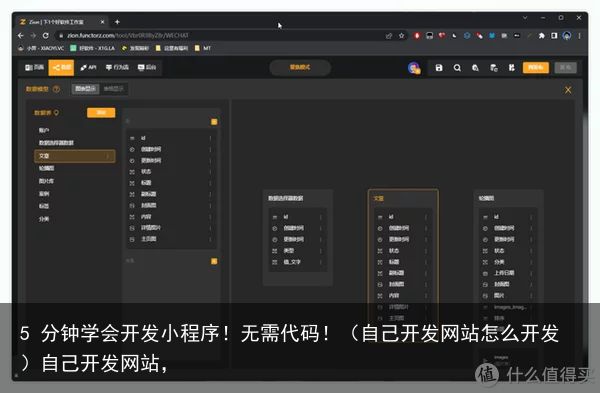The width and height of the screenshot is (600, 393).
Task: Click the database icon in top toolbar
Action: (x=494, y=68)
